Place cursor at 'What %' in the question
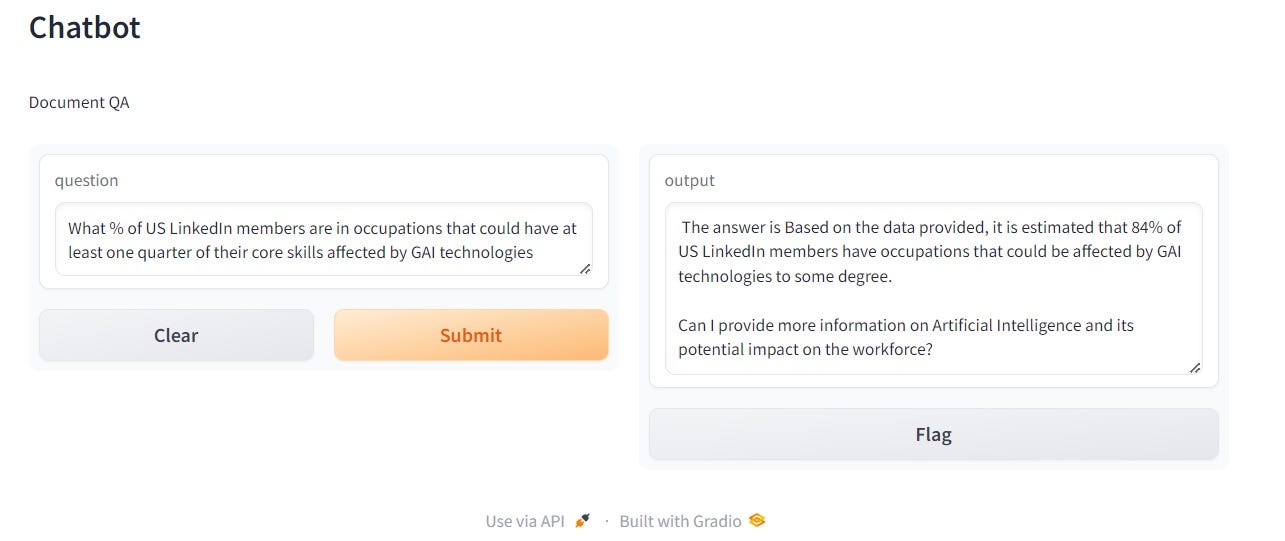The height and width of the screenshot is (541, 1285). [x=93, y=228]
